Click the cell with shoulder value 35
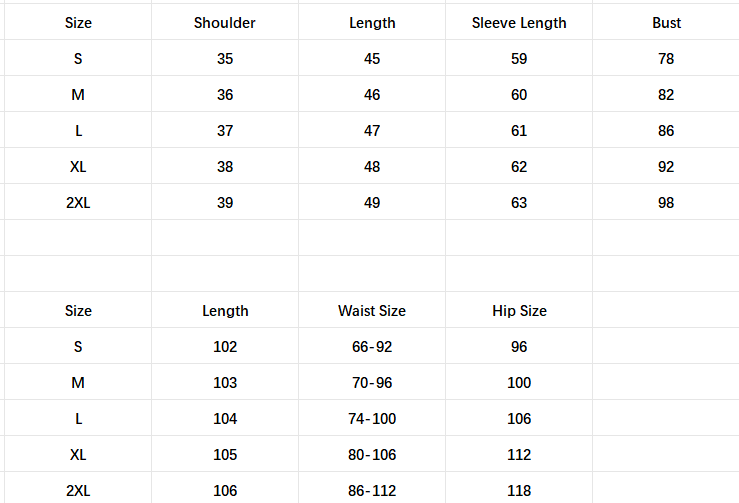 (225, 59)
